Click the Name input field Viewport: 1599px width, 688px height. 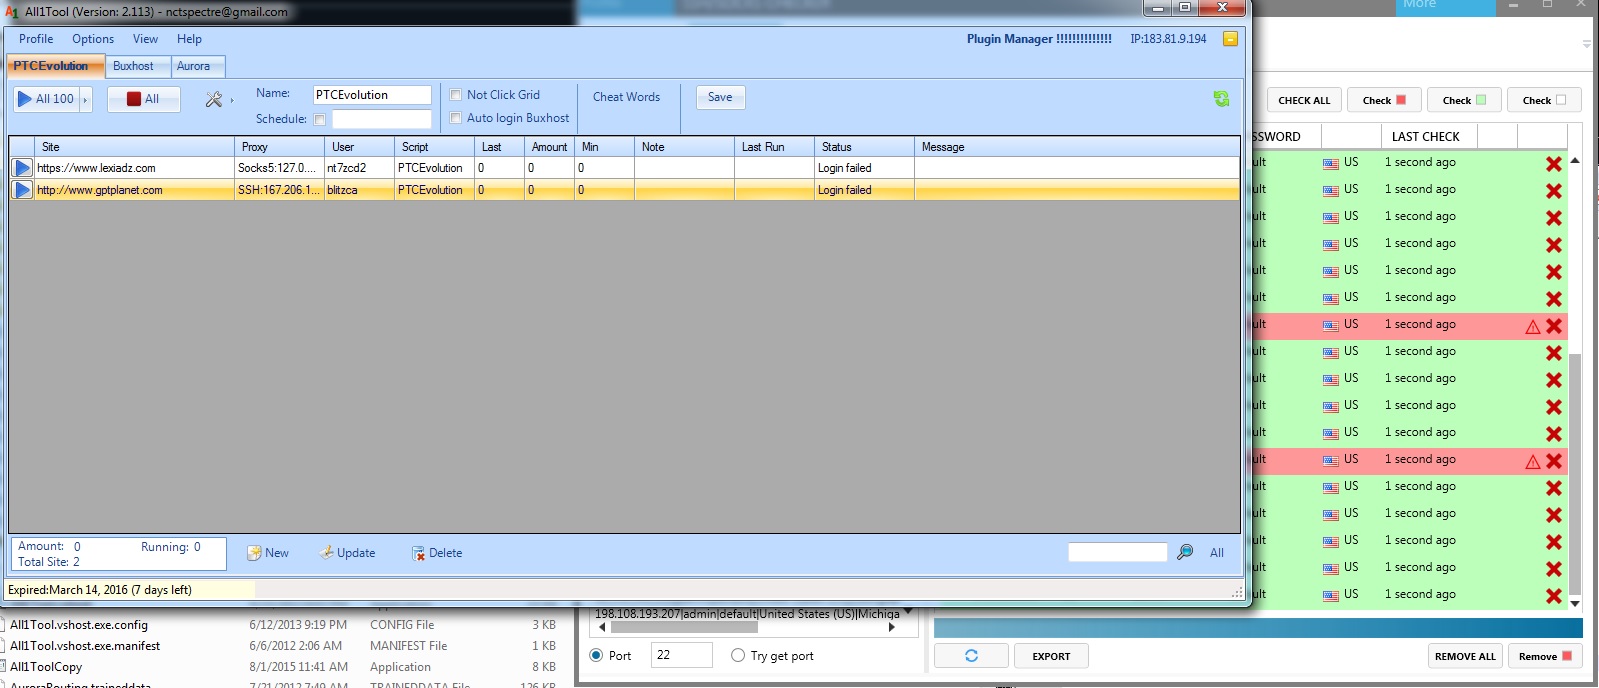click(372, 95)
